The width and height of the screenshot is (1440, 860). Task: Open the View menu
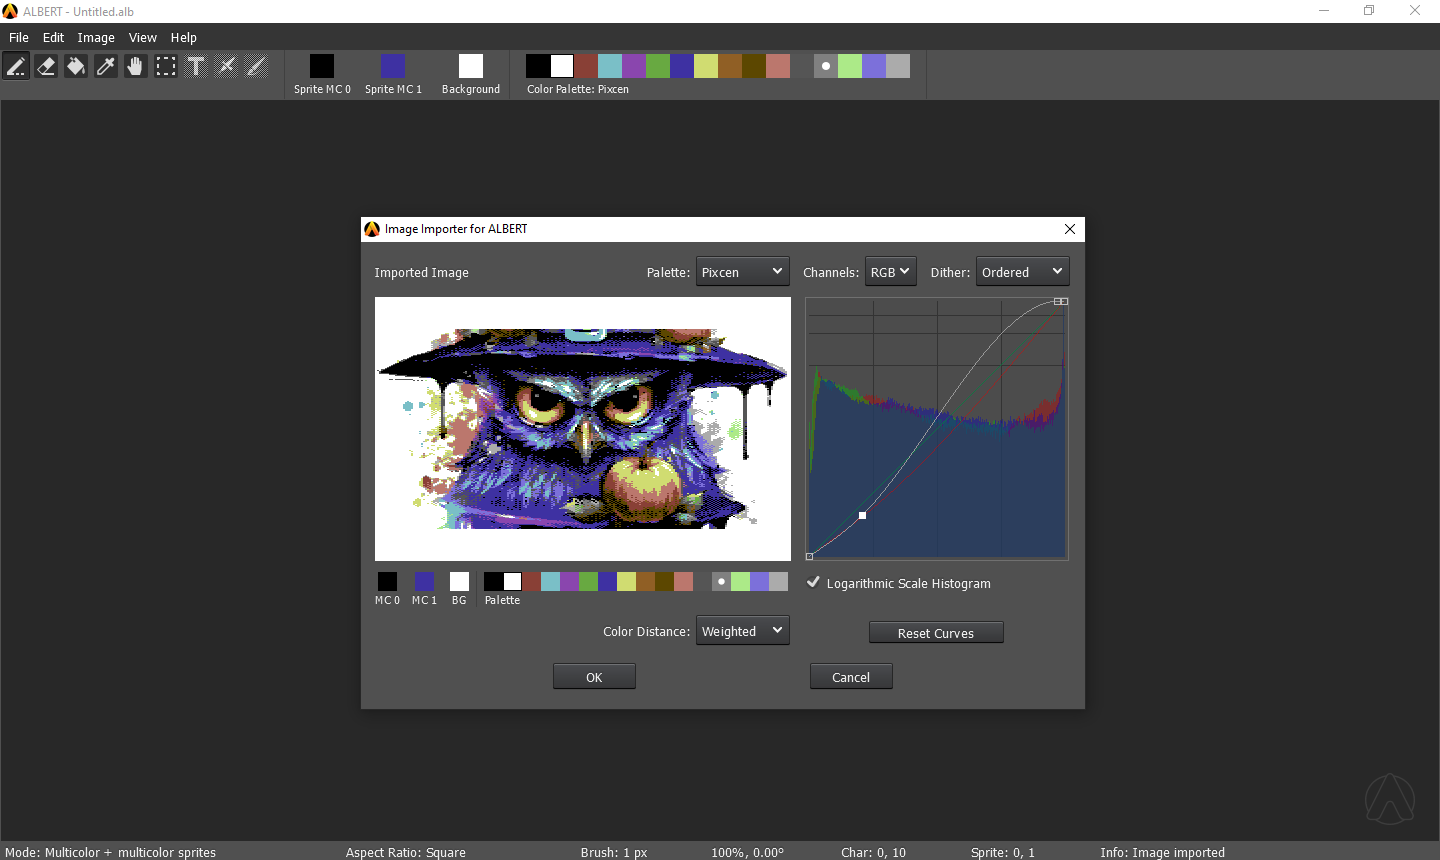[x=143, y=37]
